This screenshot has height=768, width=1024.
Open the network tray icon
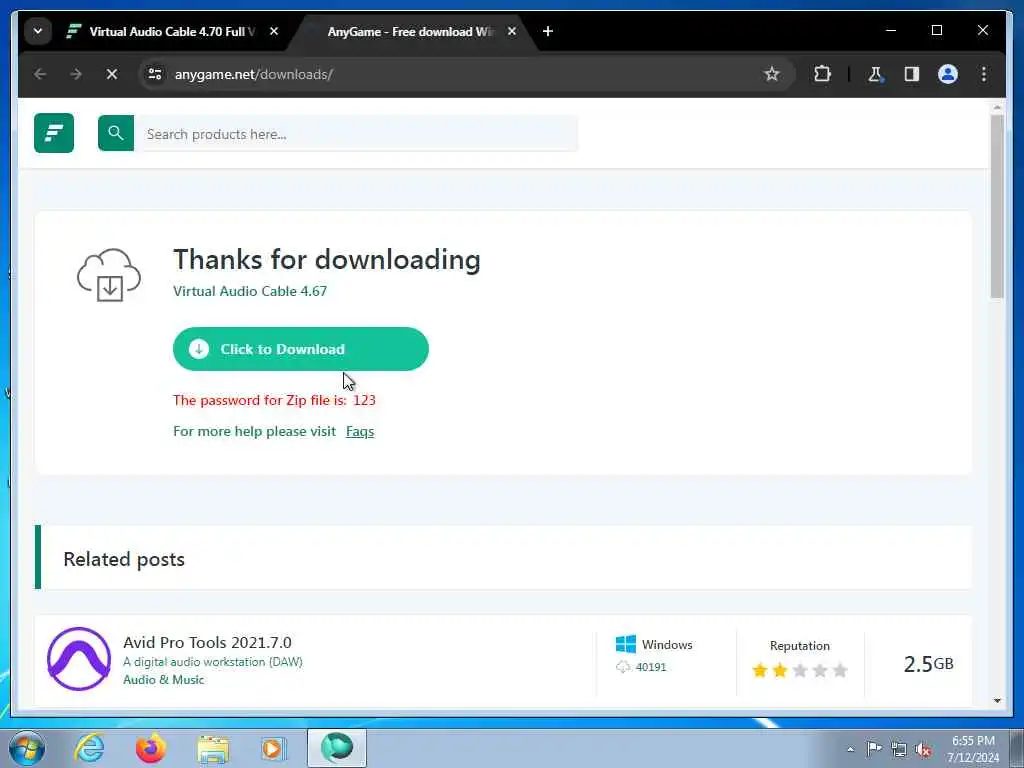(899, 749)
